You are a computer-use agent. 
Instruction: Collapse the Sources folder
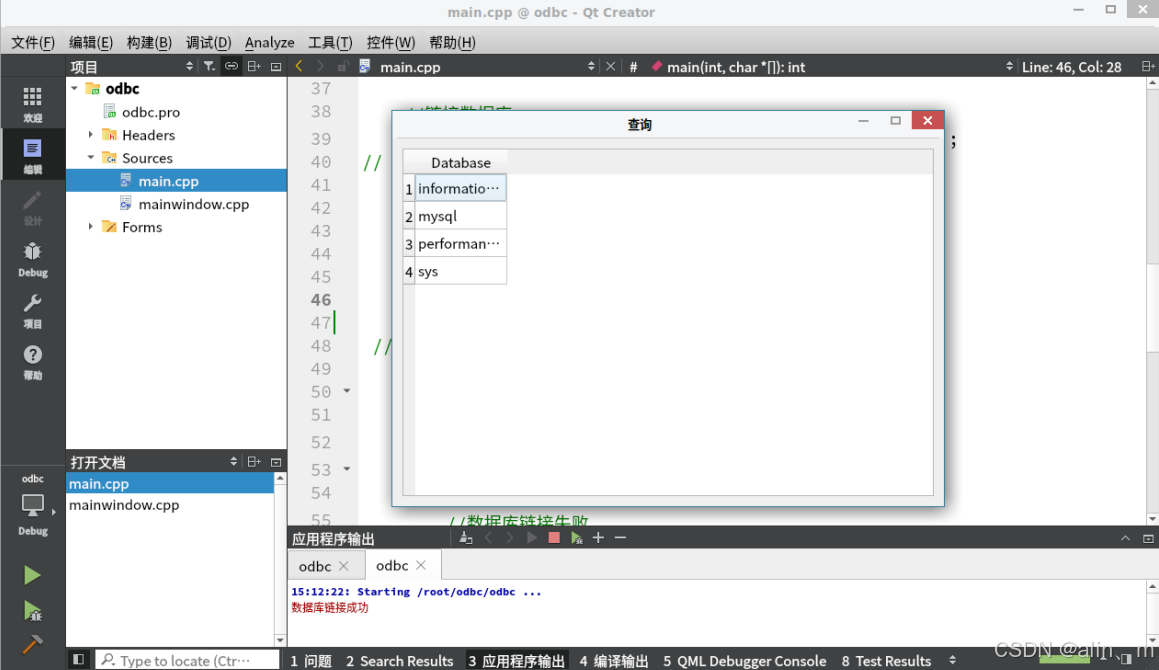tap(91, 158)
